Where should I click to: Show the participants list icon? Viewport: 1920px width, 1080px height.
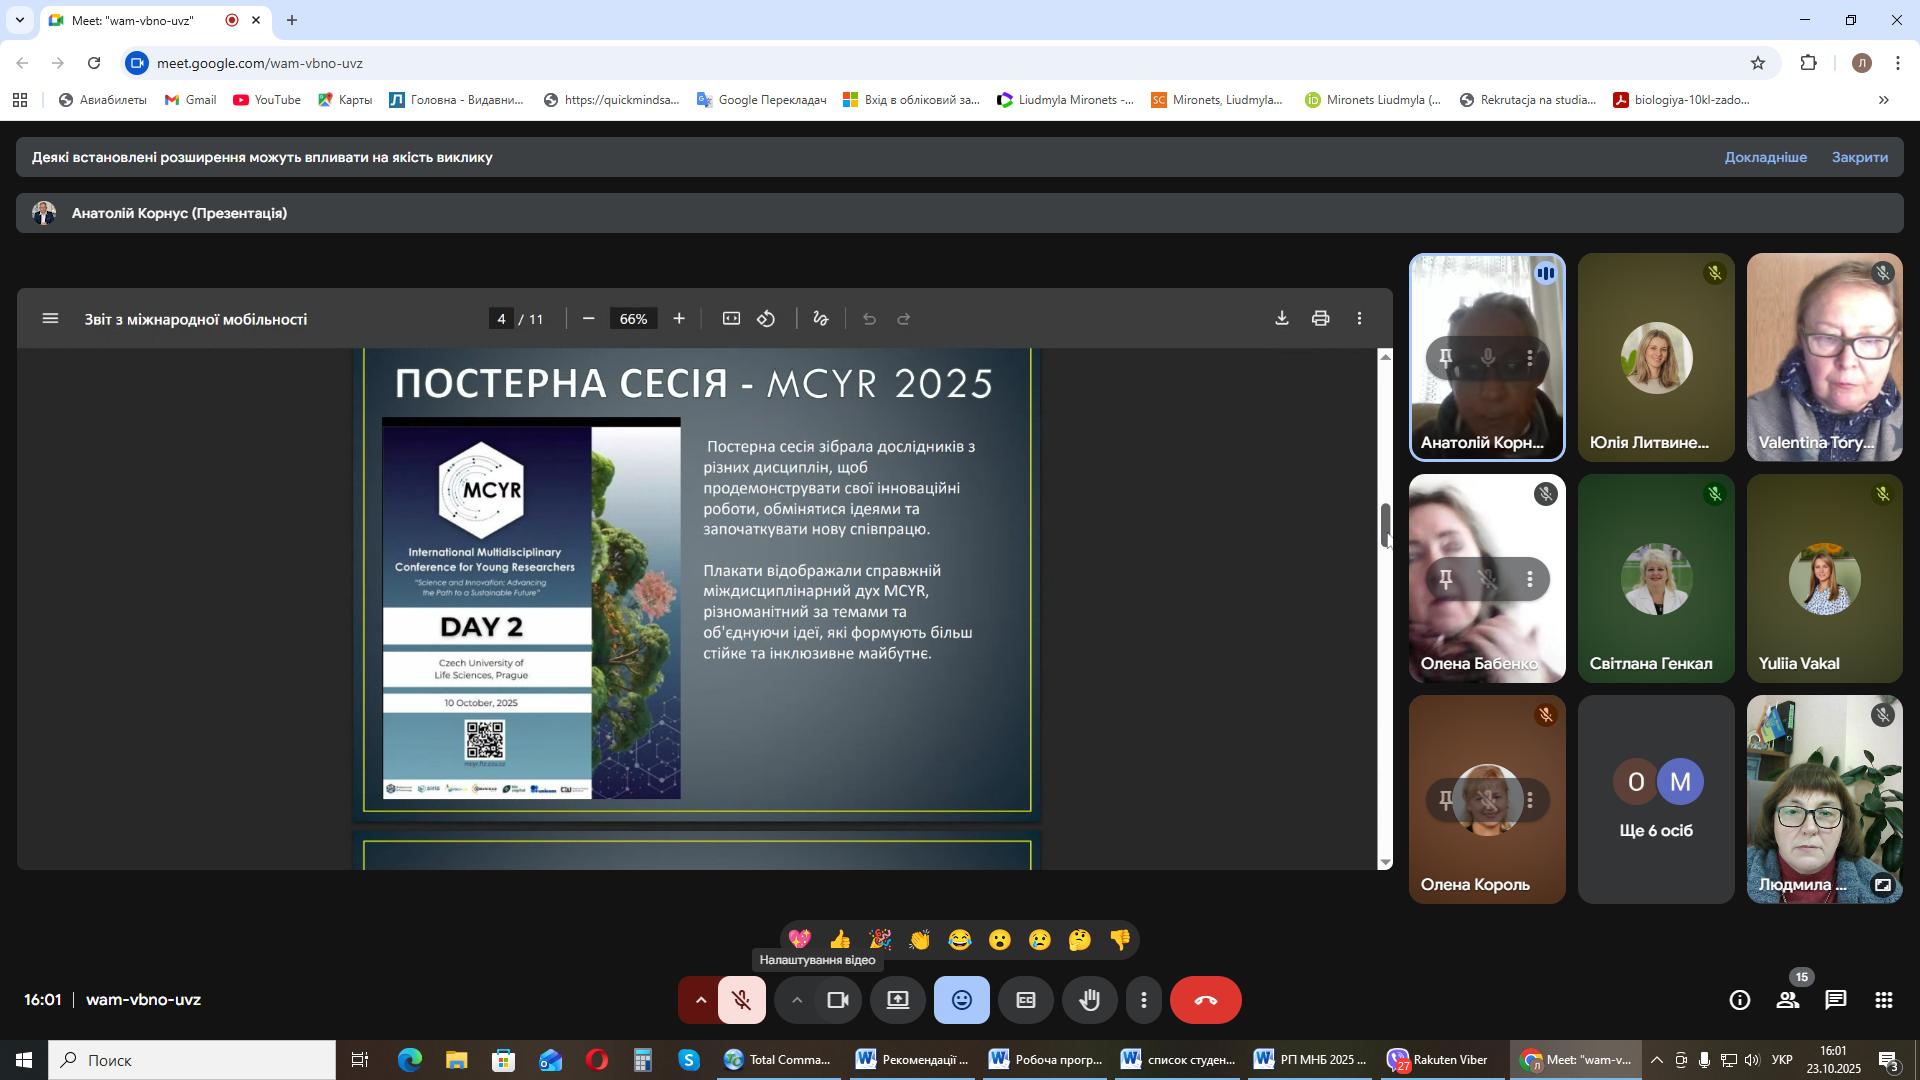click(1787, 1000)
